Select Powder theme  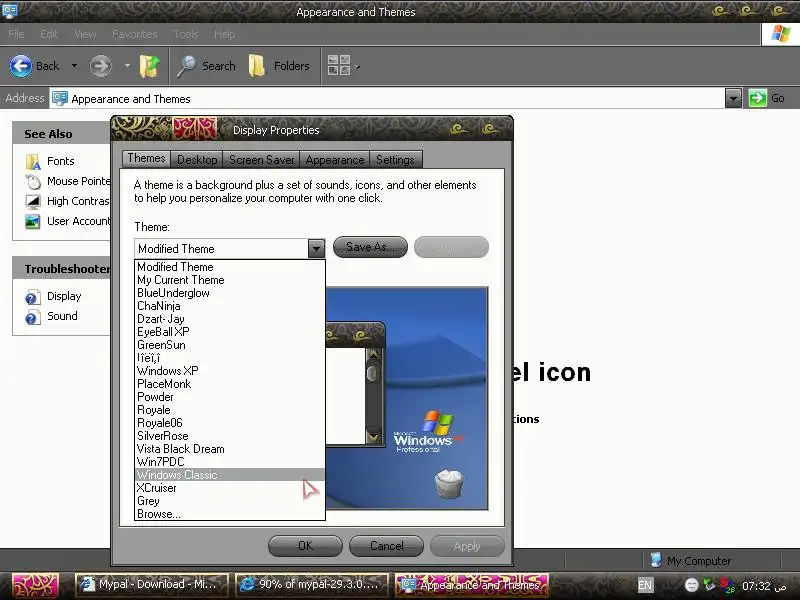(x=230, y=397)
